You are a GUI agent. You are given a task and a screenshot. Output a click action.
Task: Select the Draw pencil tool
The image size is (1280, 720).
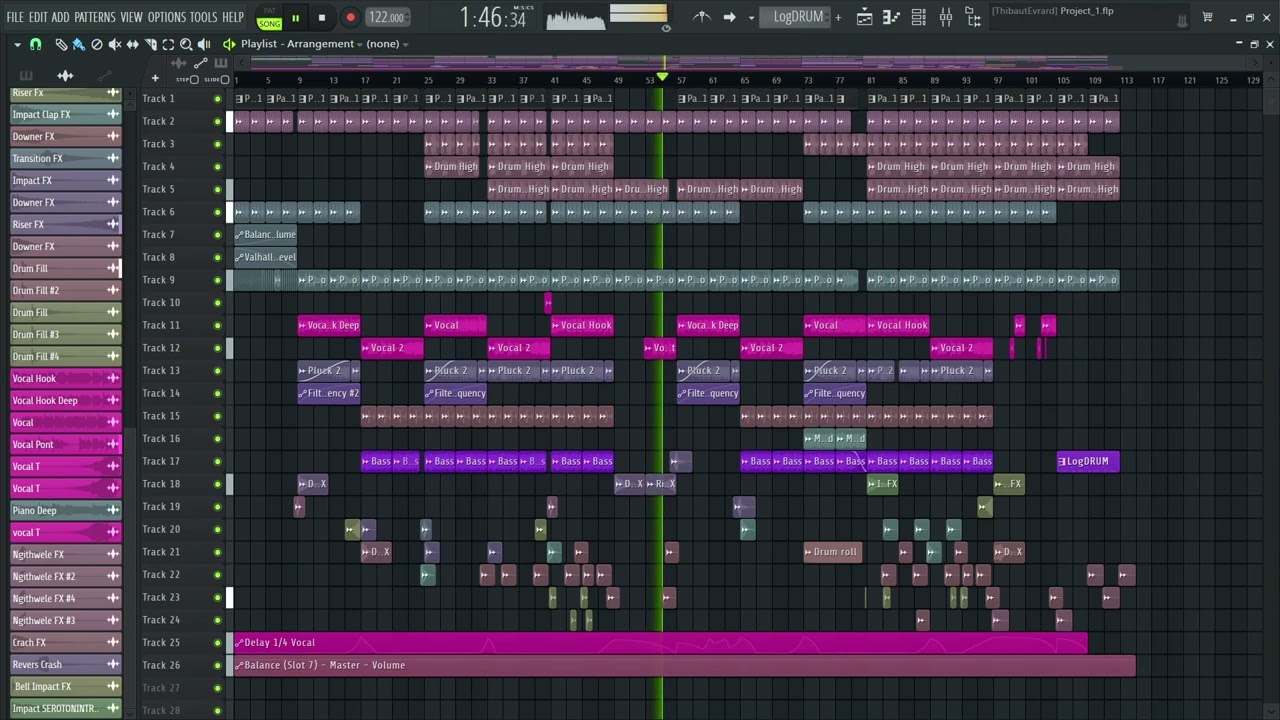click(x=61, y=44)
